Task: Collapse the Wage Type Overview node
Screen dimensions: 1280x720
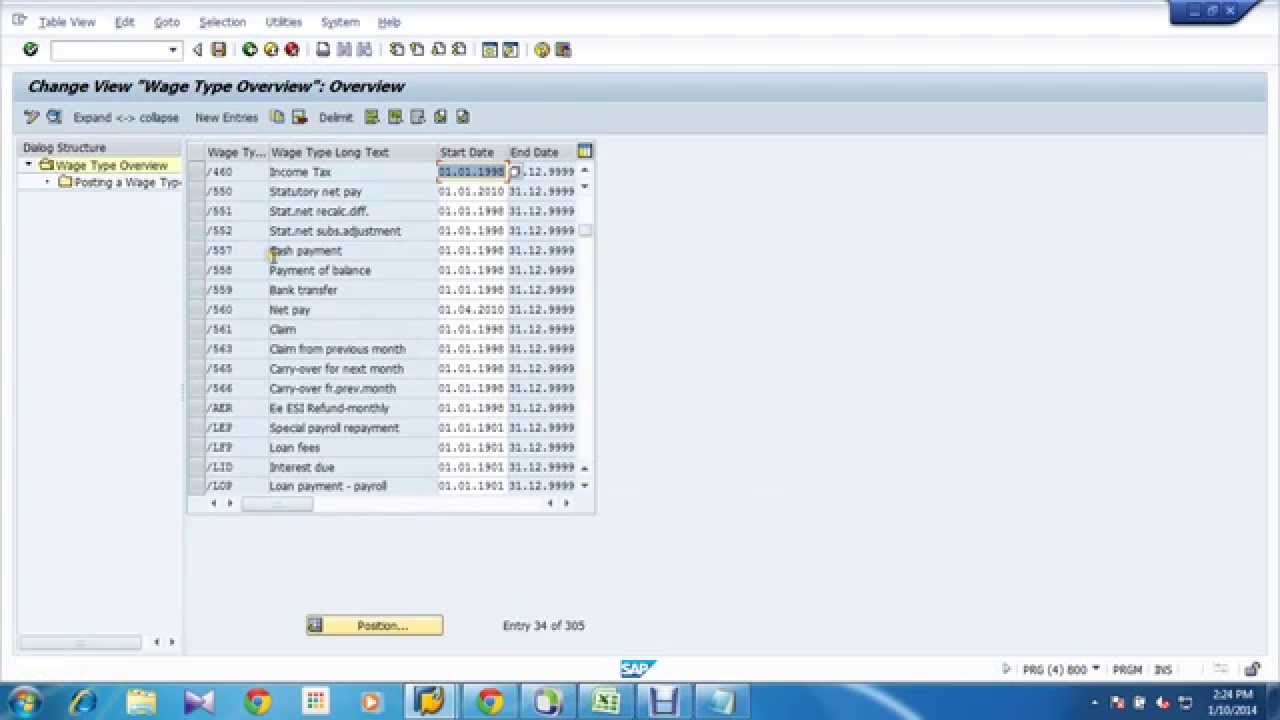Action: coord(29,165)
